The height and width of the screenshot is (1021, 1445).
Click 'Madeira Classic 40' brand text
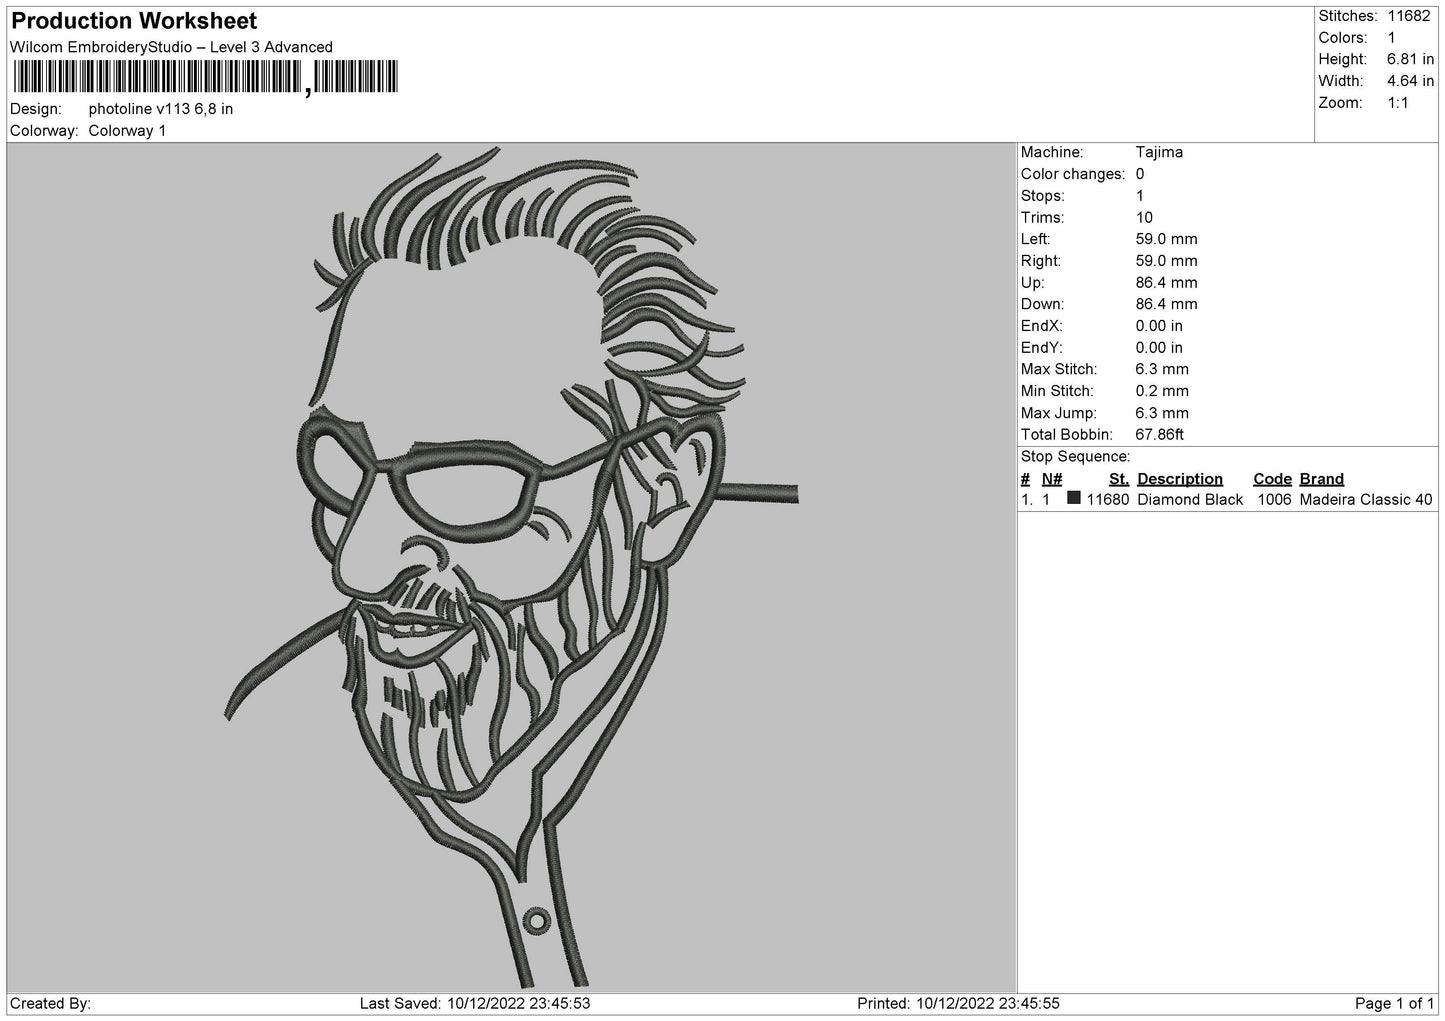point(1366,500)
